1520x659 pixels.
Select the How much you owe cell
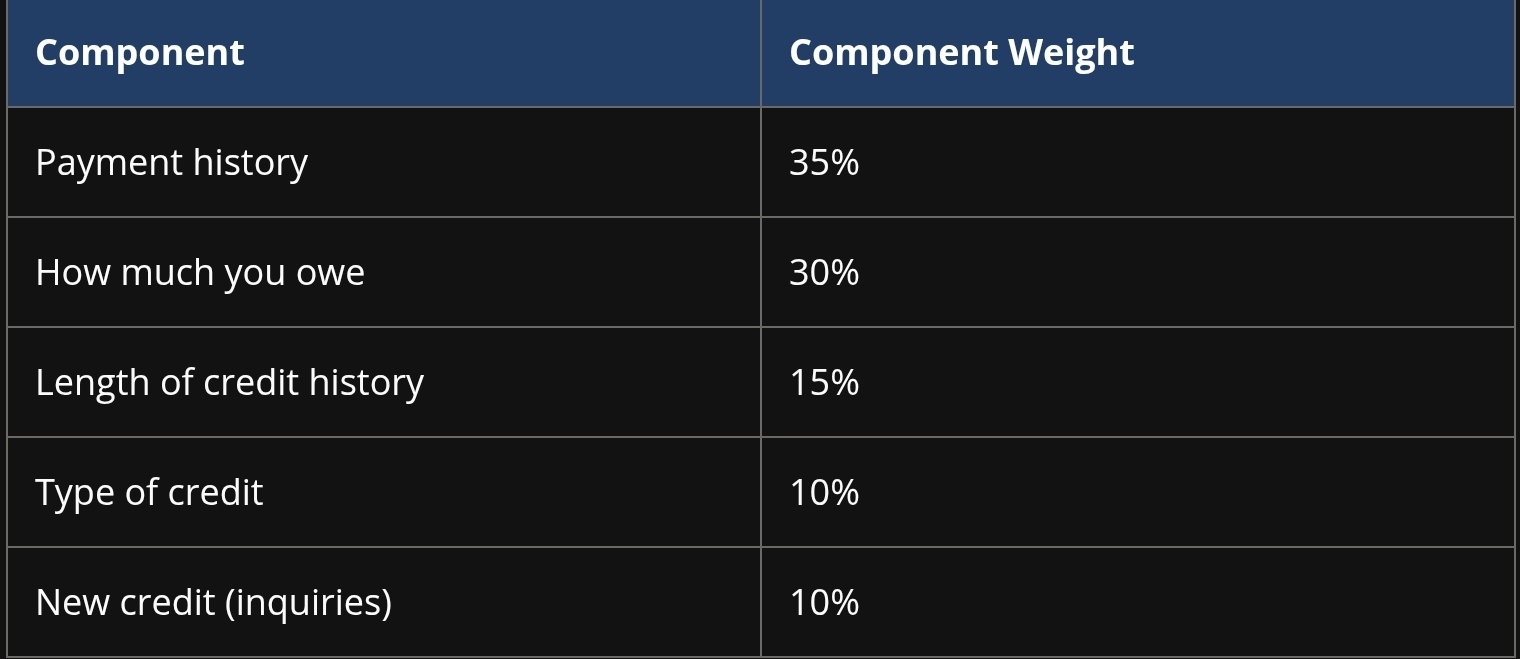click(200, 272)
